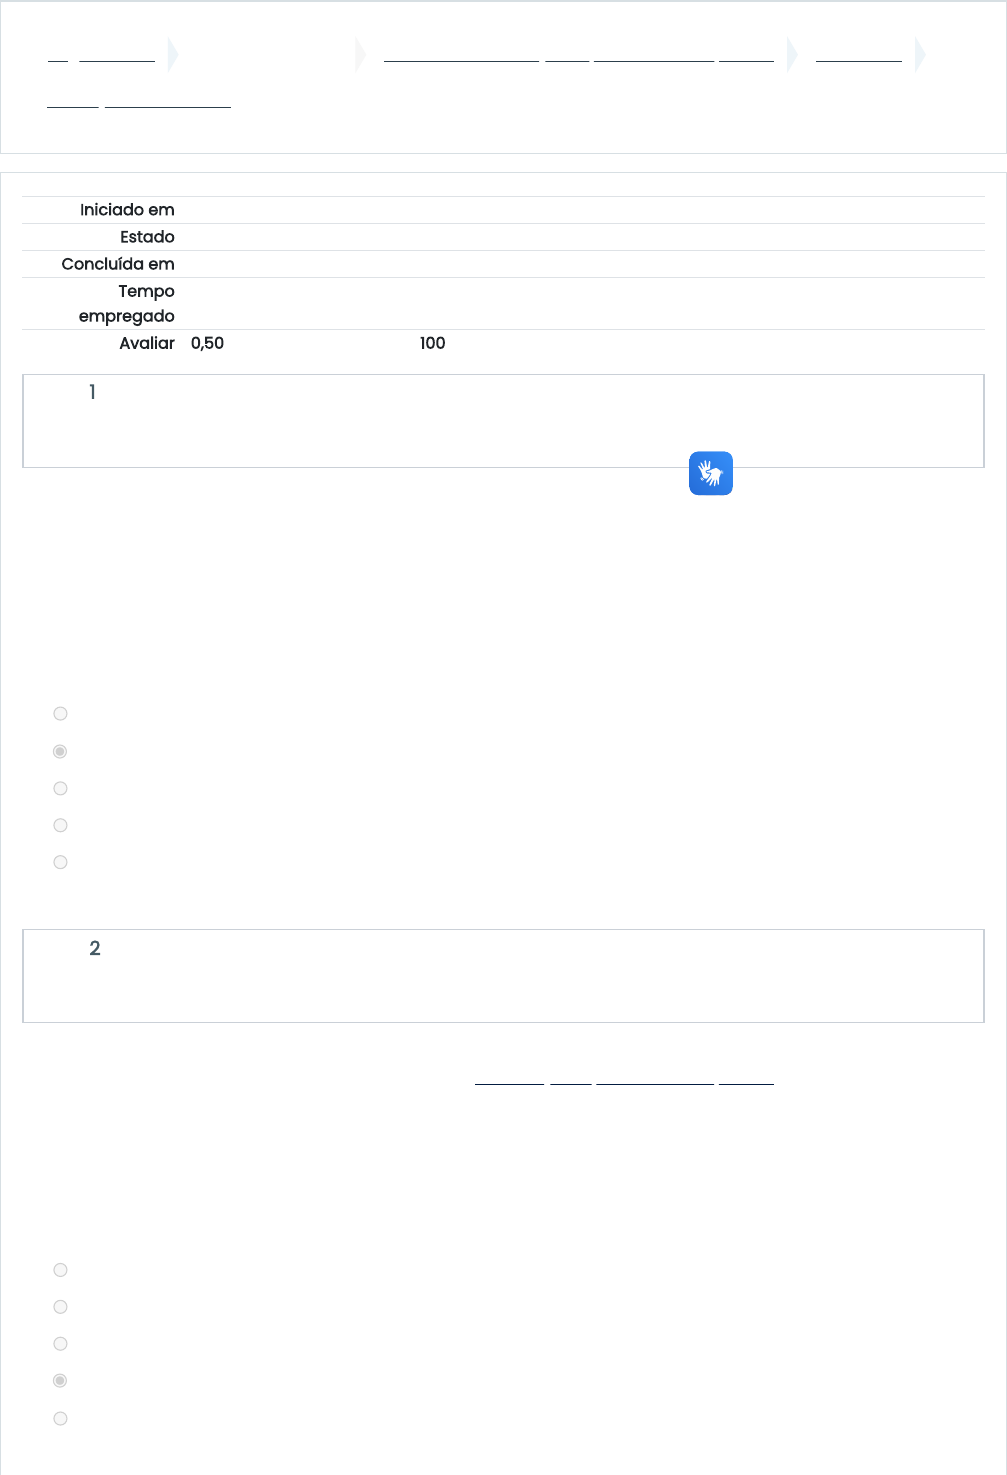Image resolution: width=1007 pixels, height=1475 pixels.
Task: Open the breadcrumb link after the third chevron
Action: (859, 54)
